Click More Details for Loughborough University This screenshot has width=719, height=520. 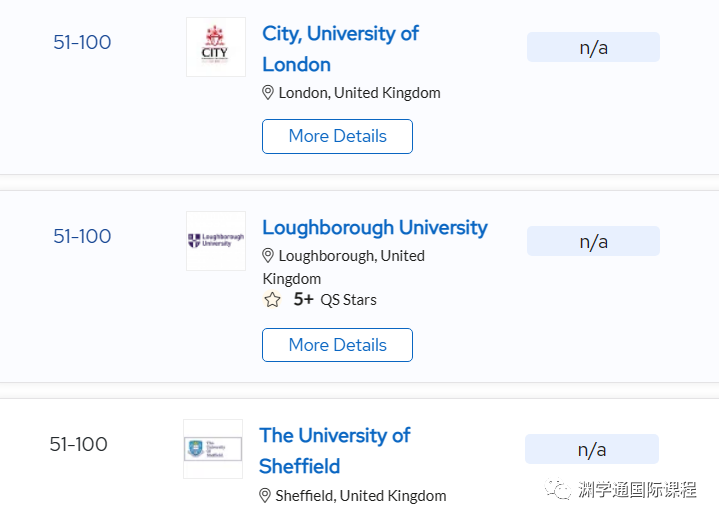pyautogui.click(x=337, y=345)
